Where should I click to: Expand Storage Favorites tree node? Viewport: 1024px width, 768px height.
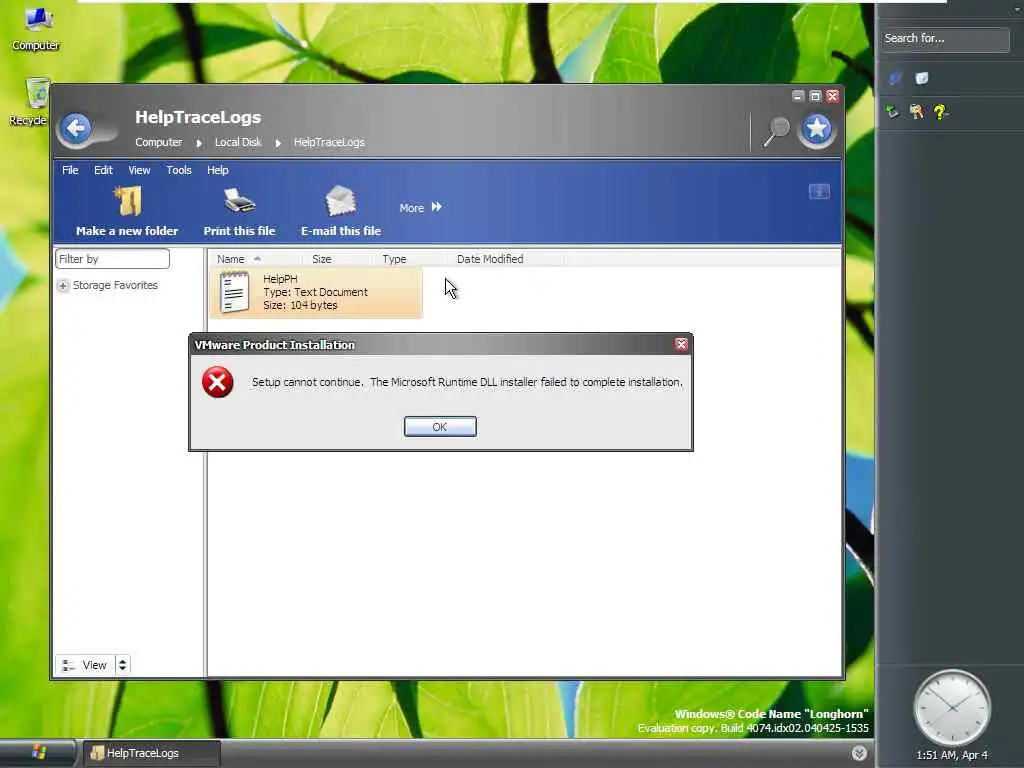(63, 285)
